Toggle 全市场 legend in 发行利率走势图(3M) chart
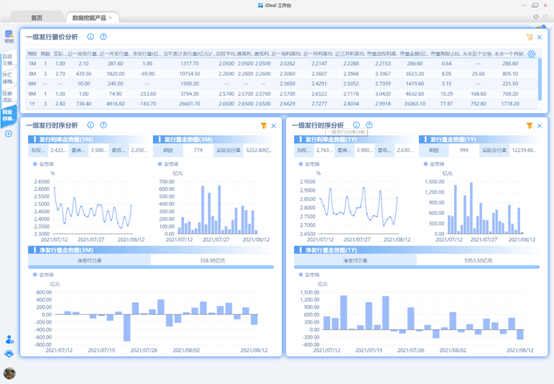The image size is (554, 384). tap(43, 164)
